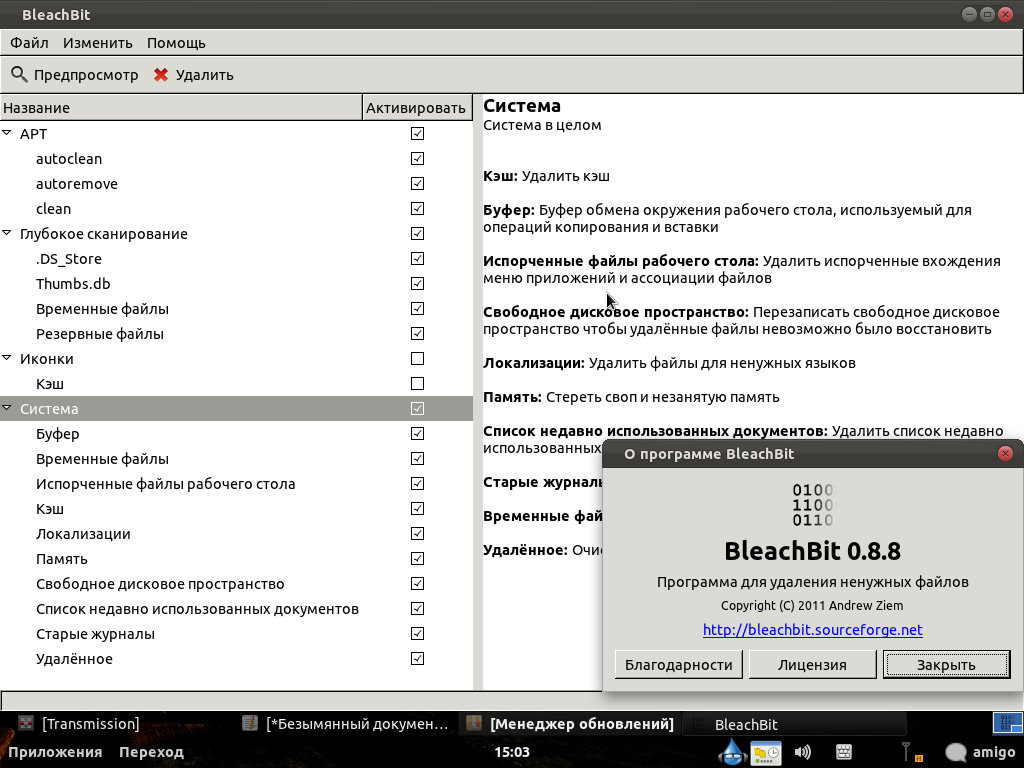Collapse the APT tree group
The image size is (1024, 768).
7,133
